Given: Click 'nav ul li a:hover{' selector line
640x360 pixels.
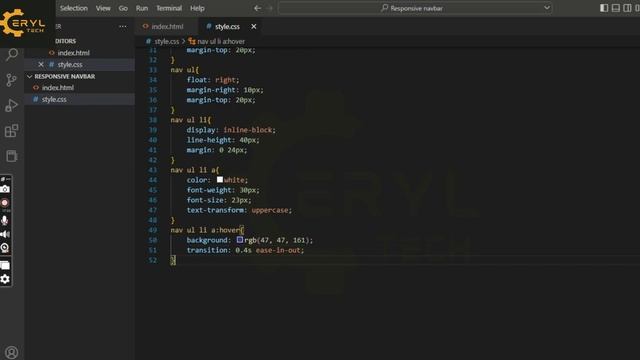Looking at the screenshot, I should pyautogui.click(x=207, y=230).
